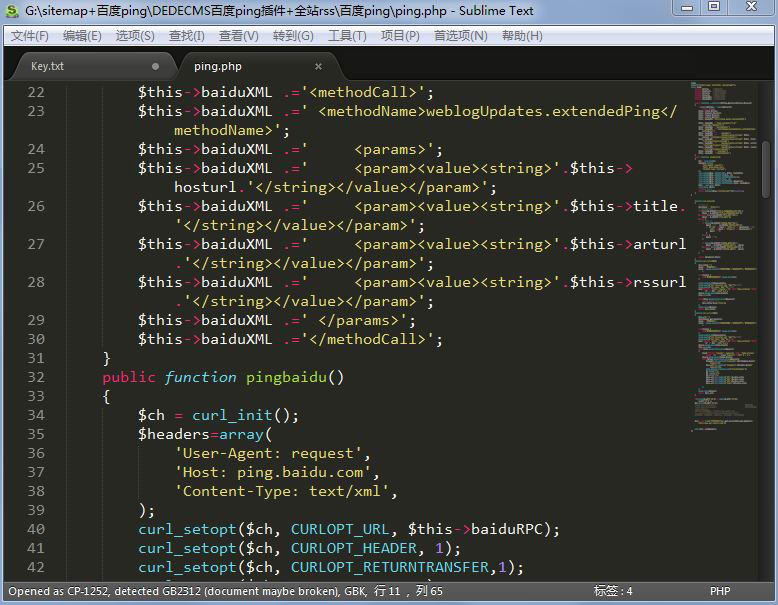
Task: Open the 首选项(N) preferences menu
Action: [460, 35]
